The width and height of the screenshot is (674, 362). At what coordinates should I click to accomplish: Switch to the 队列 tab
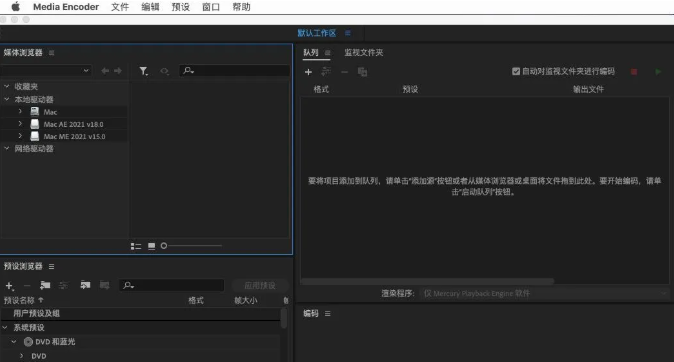[x=311, y=52]
